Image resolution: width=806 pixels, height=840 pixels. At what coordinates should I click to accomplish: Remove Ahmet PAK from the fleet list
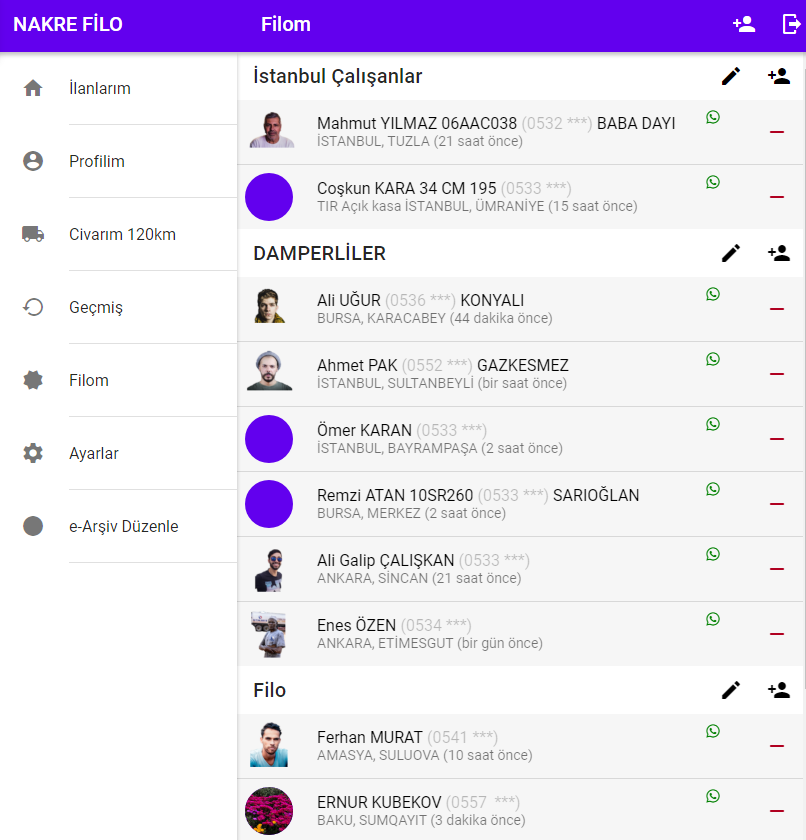point(777,374)
